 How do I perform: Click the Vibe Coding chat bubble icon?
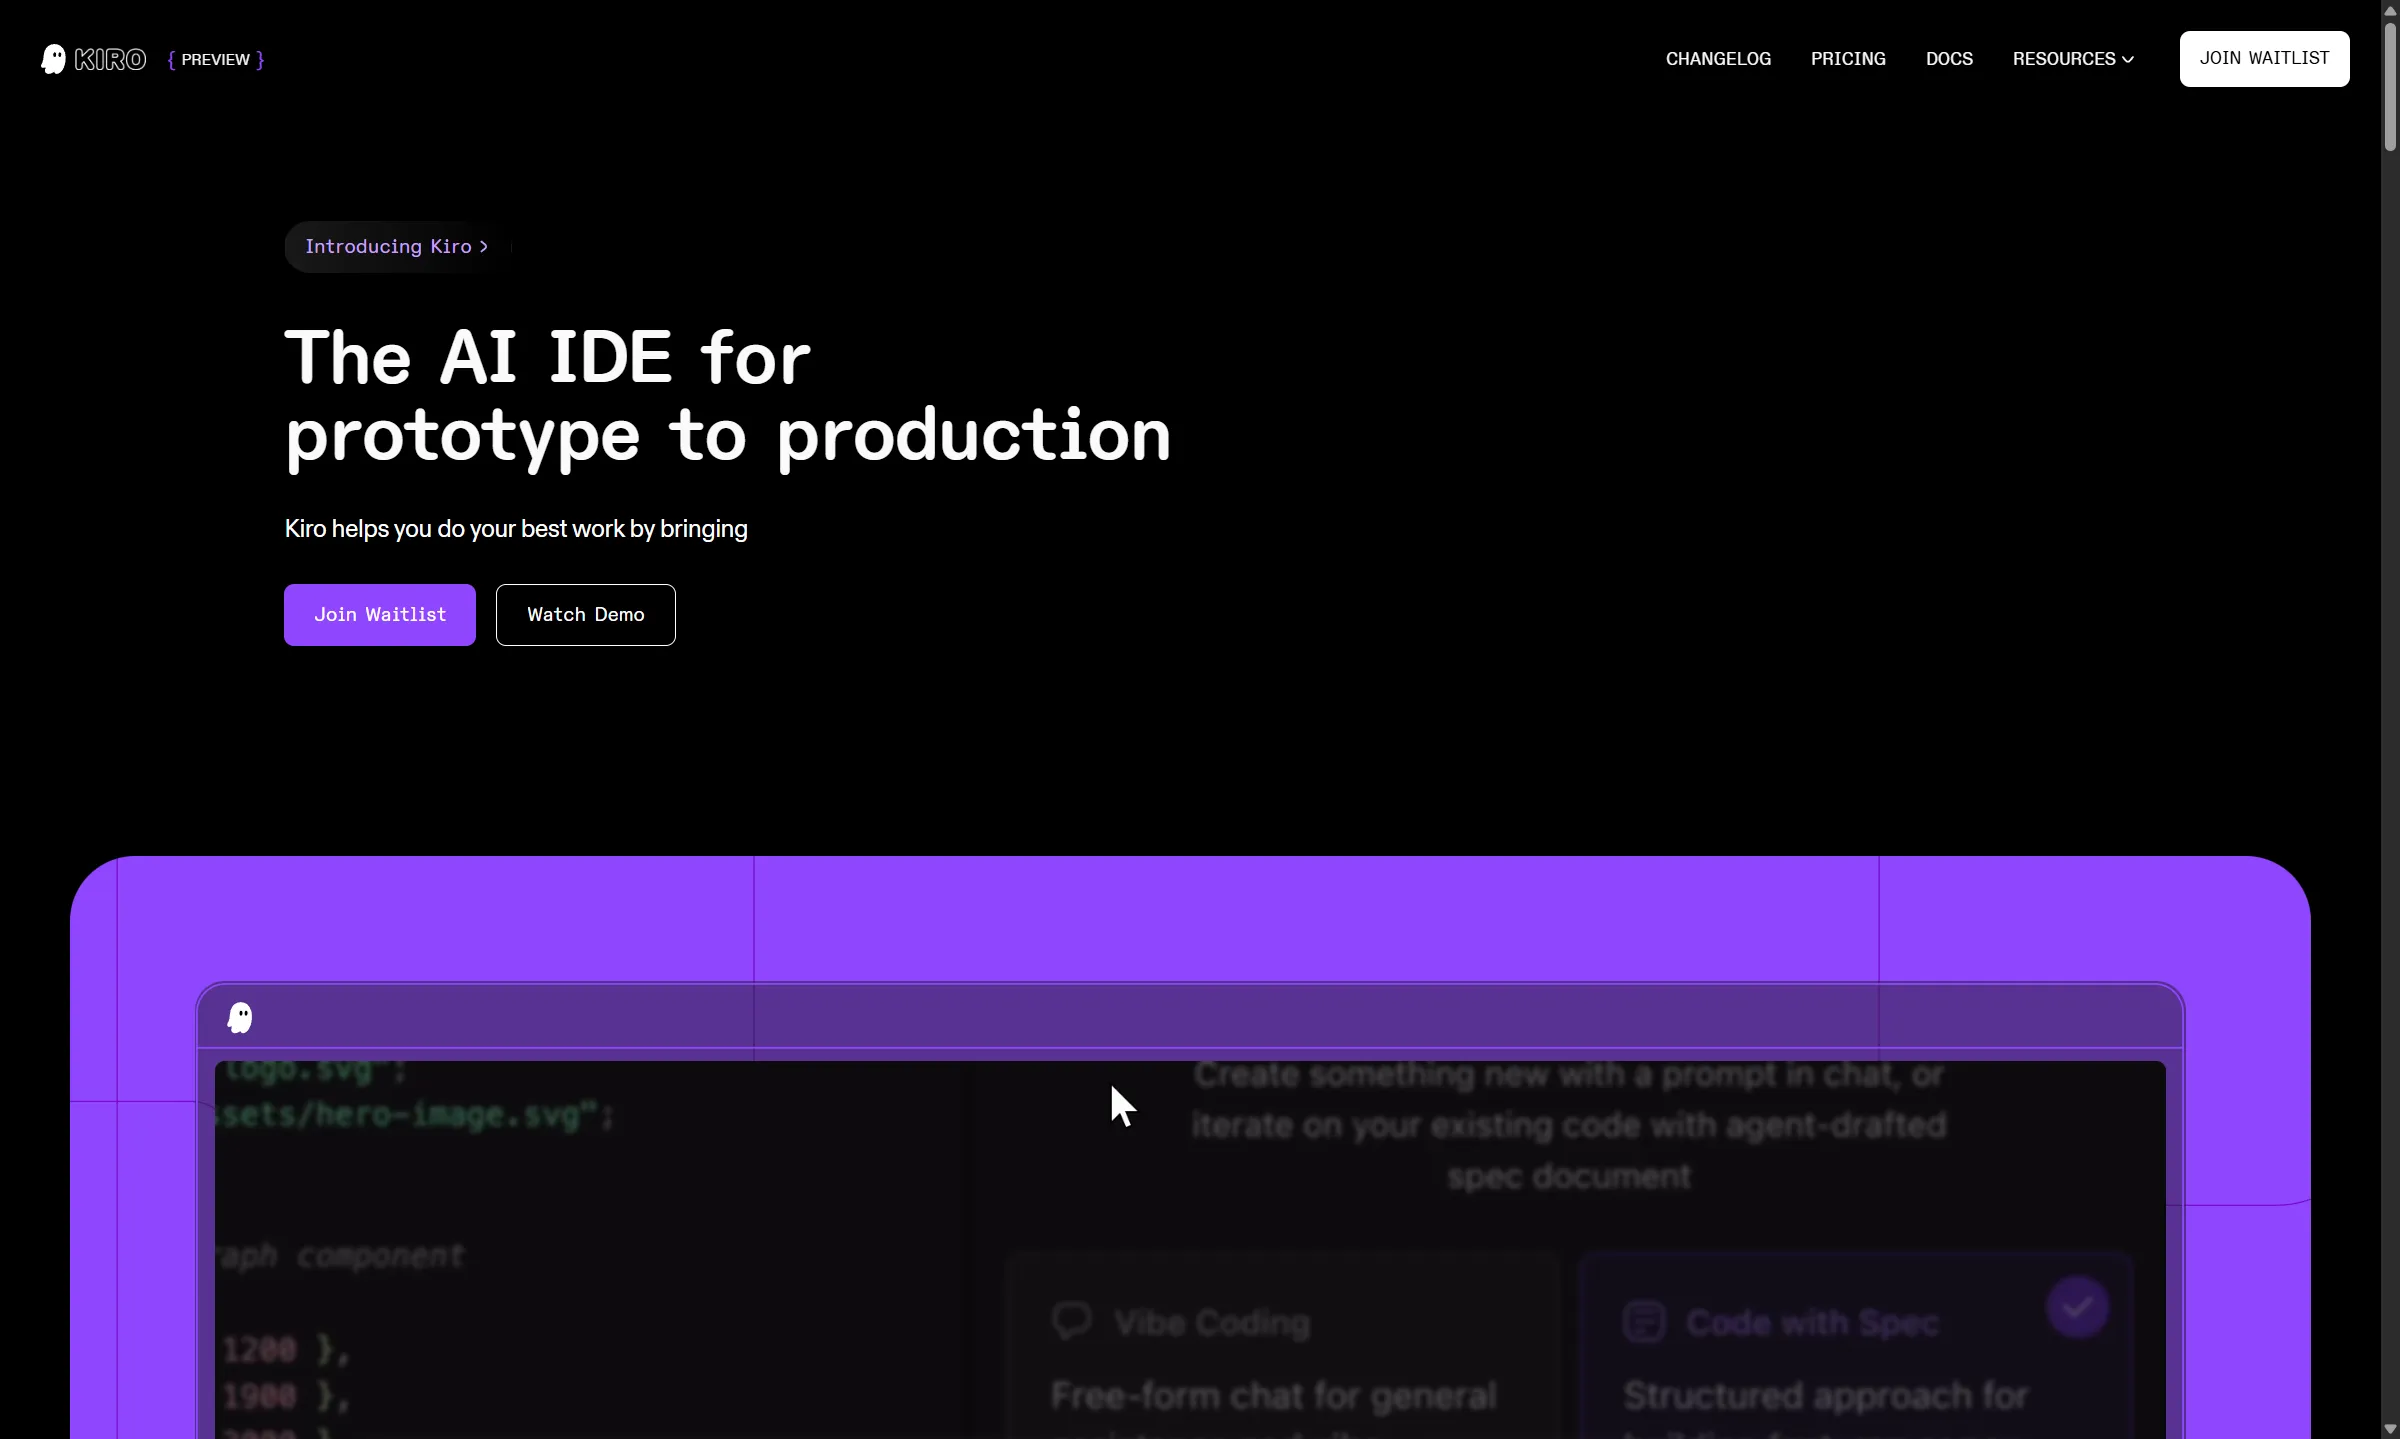pyautogui.click(x=1072, y=1321)
